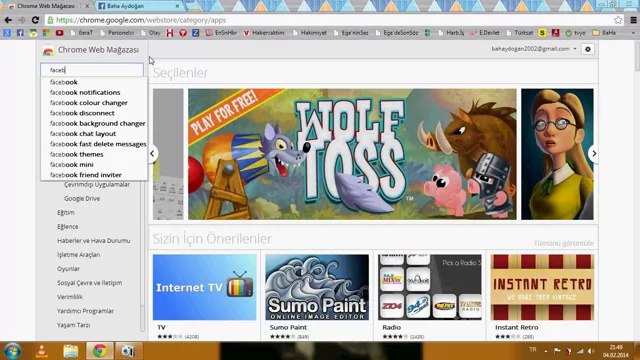This screenshot has width=640, height=360.
Task: Switch to Chrome in the taskbar
Action: (x=100, y=351)
